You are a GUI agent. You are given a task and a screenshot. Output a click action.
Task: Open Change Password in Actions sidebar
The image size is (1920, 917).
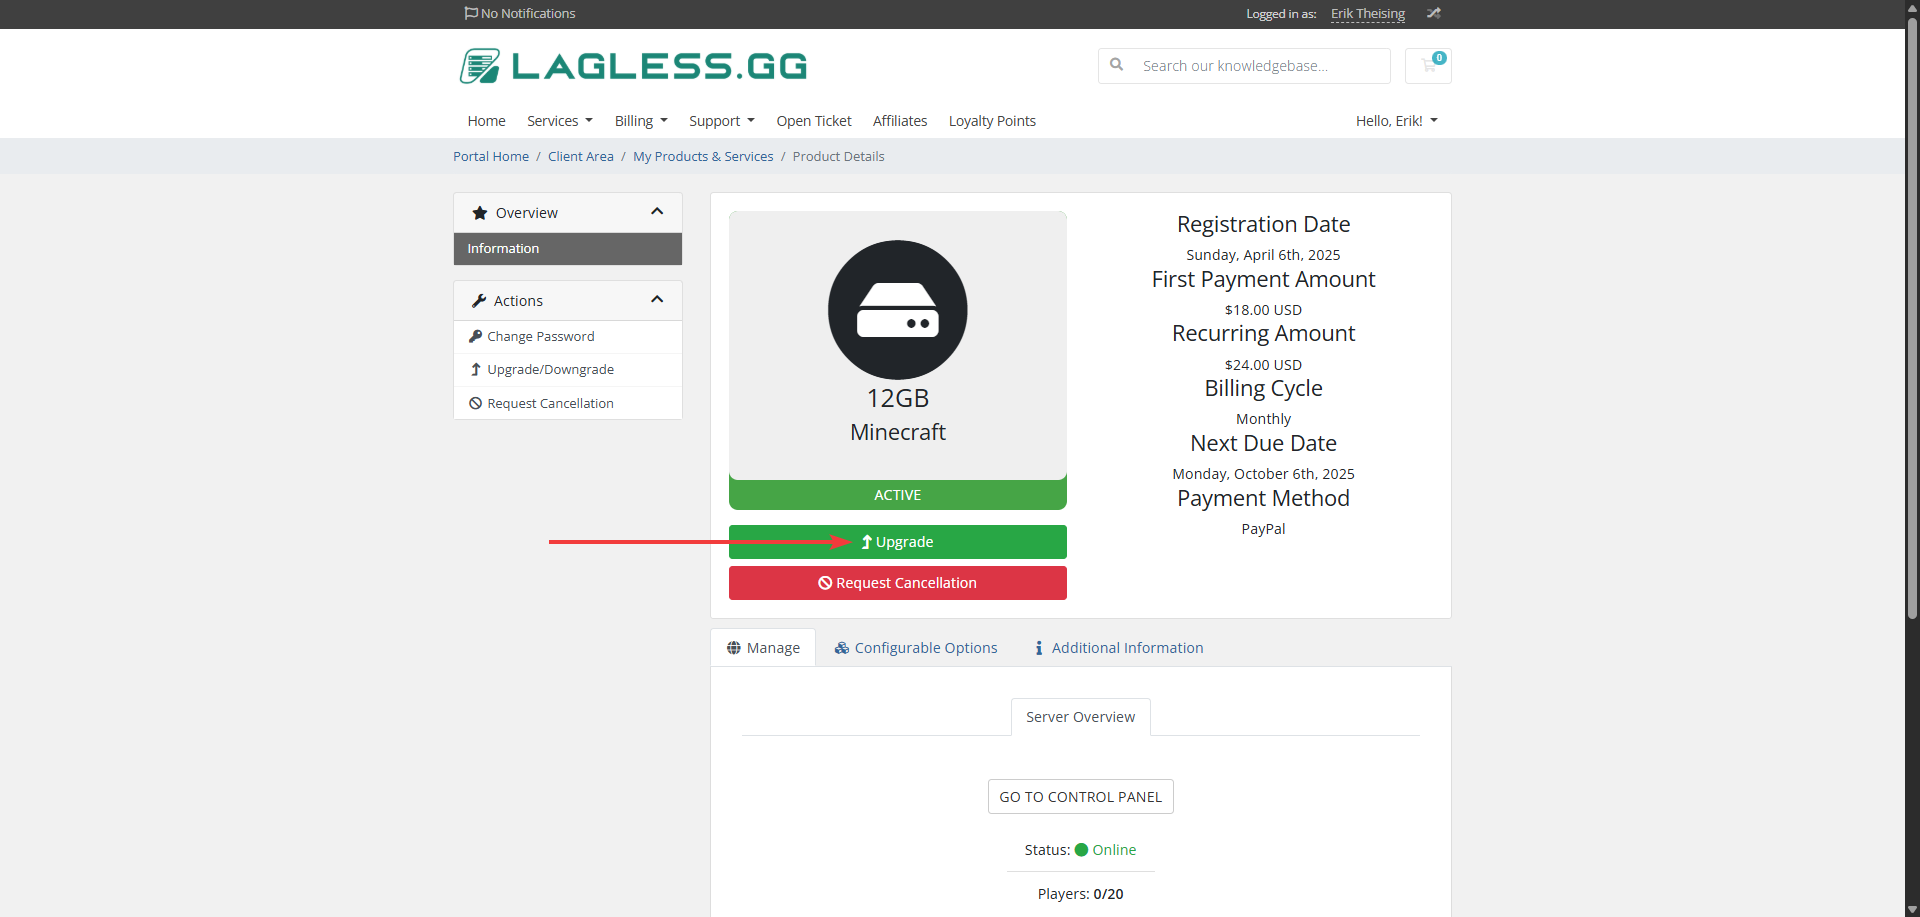coord(540,337)
